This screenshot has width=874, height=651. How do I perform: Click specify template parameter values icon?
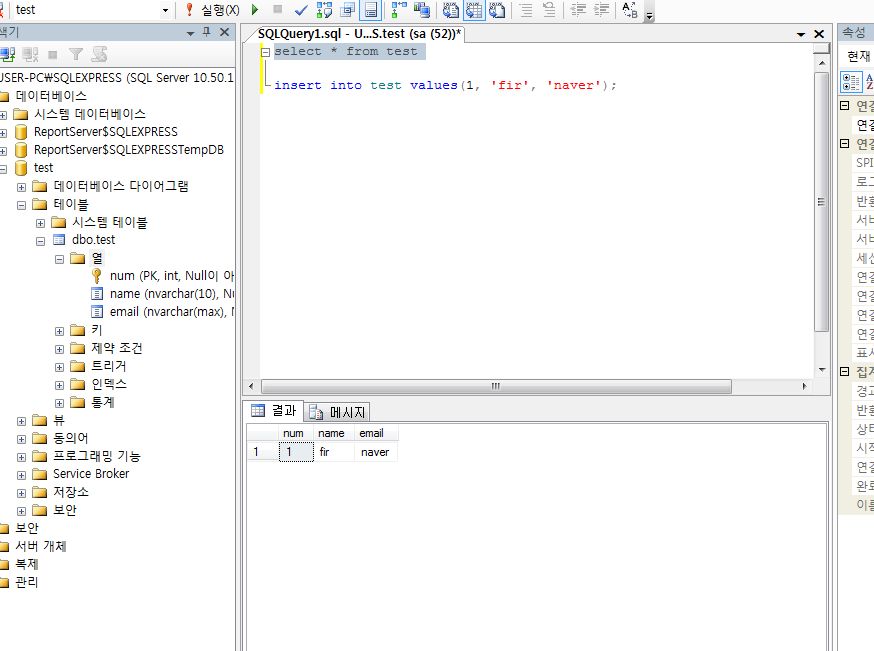(630, 10)
